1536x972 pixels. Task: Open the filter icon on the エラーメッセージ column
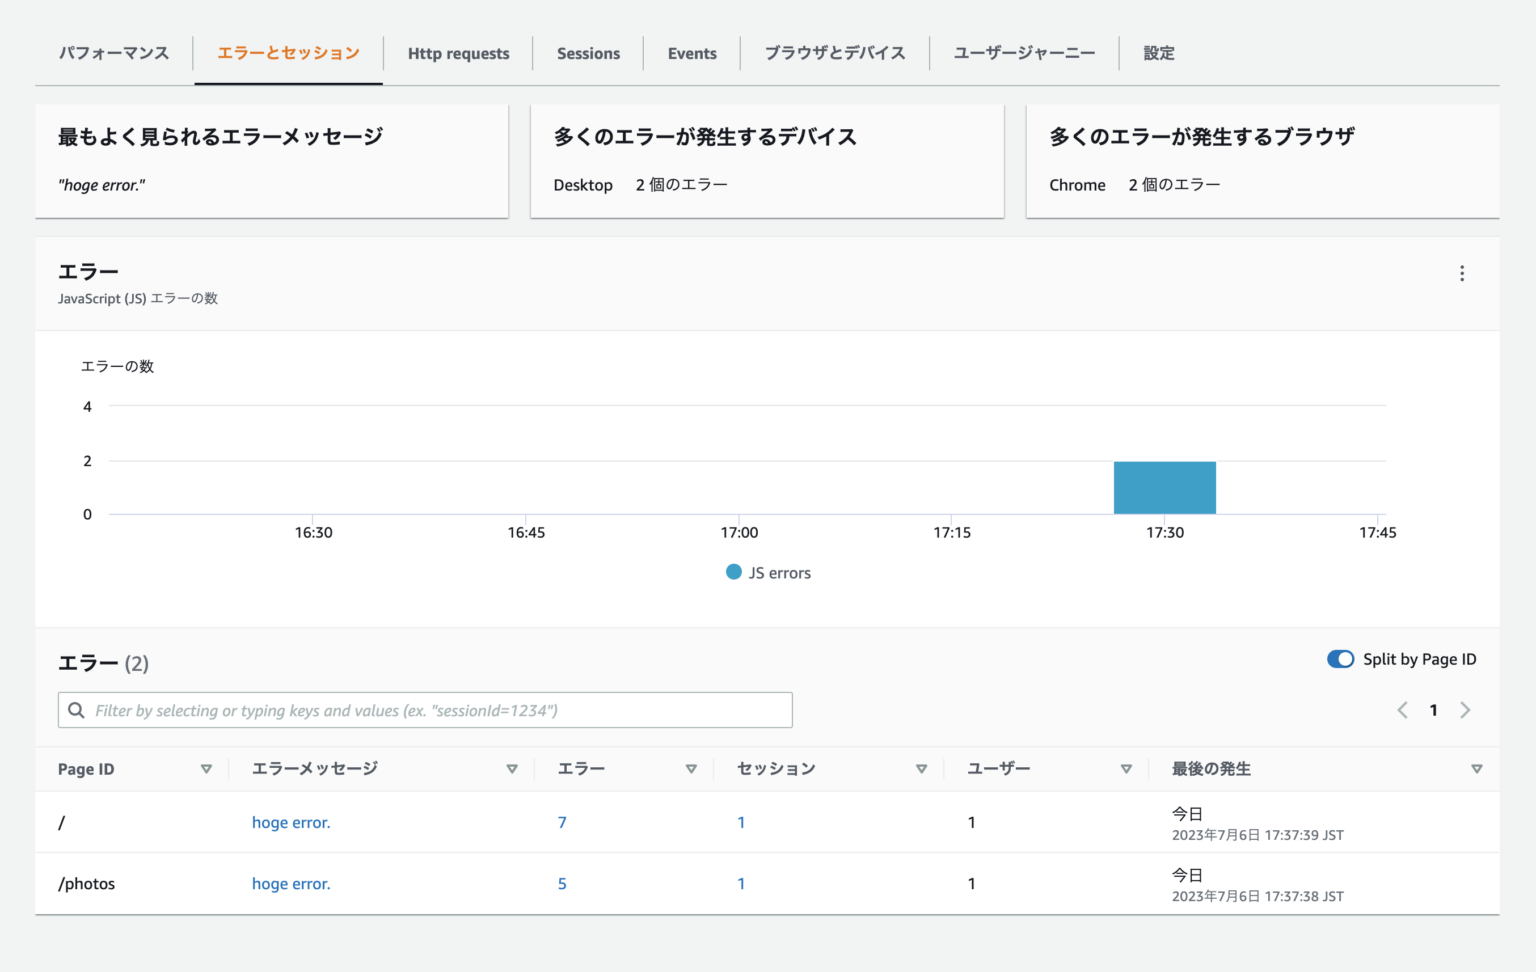click(x=512, y=769)
